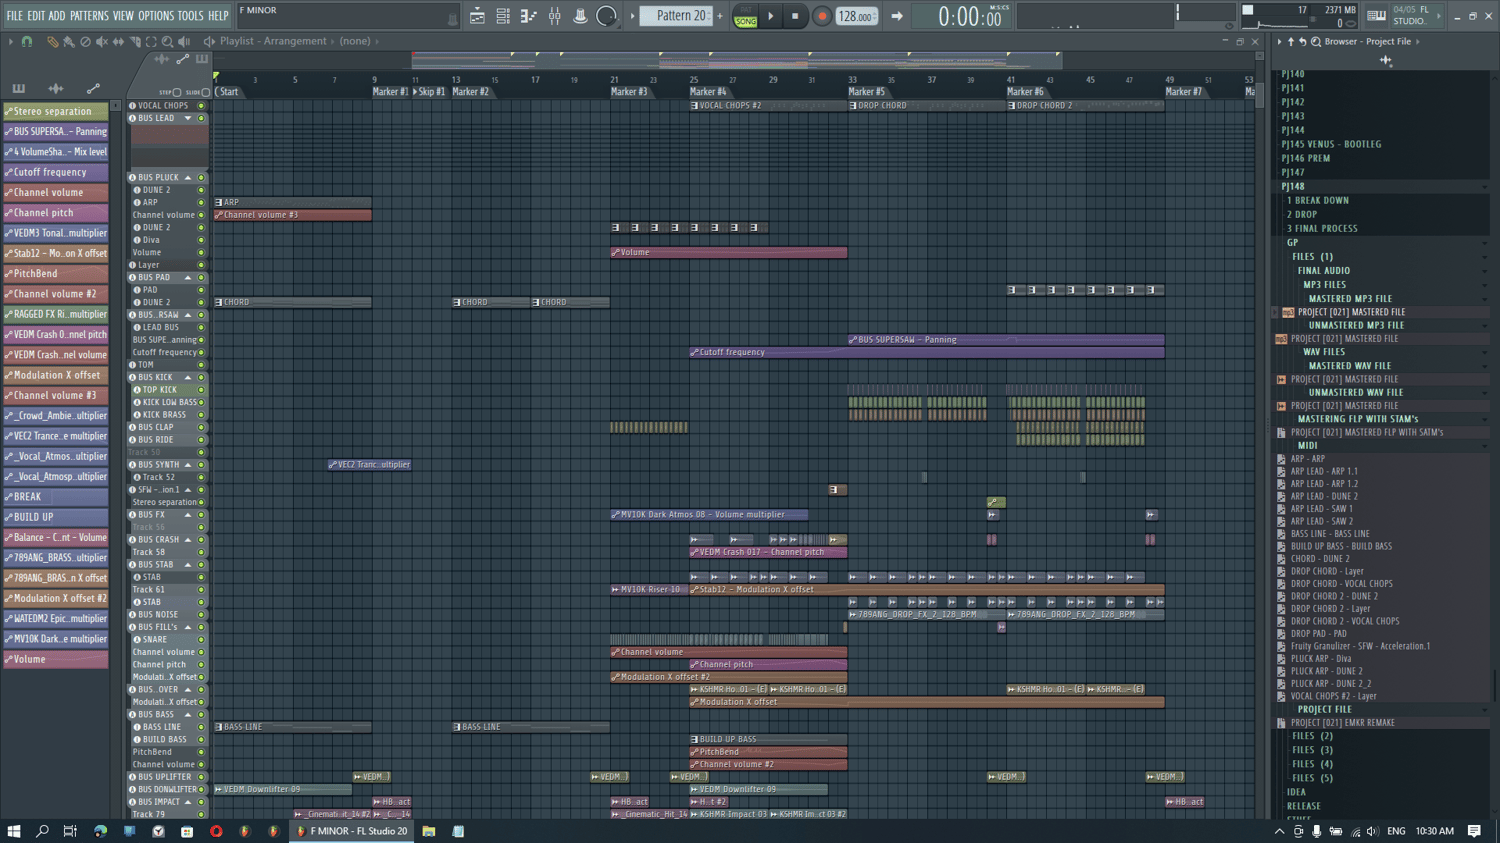
Task: Open the Playlist view
Action: click(477, 16)
